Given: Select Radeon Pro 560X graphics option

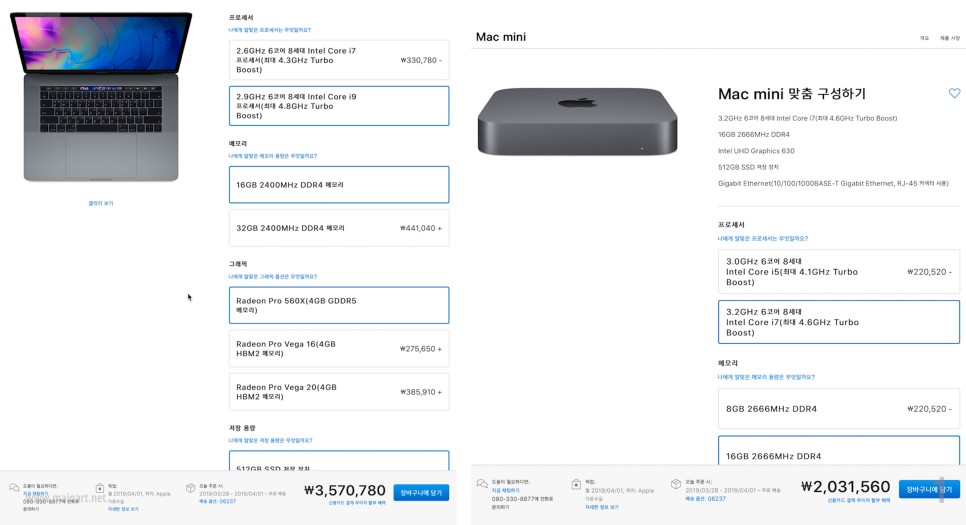Looking at the screenshot, I should tap(339, 305).
